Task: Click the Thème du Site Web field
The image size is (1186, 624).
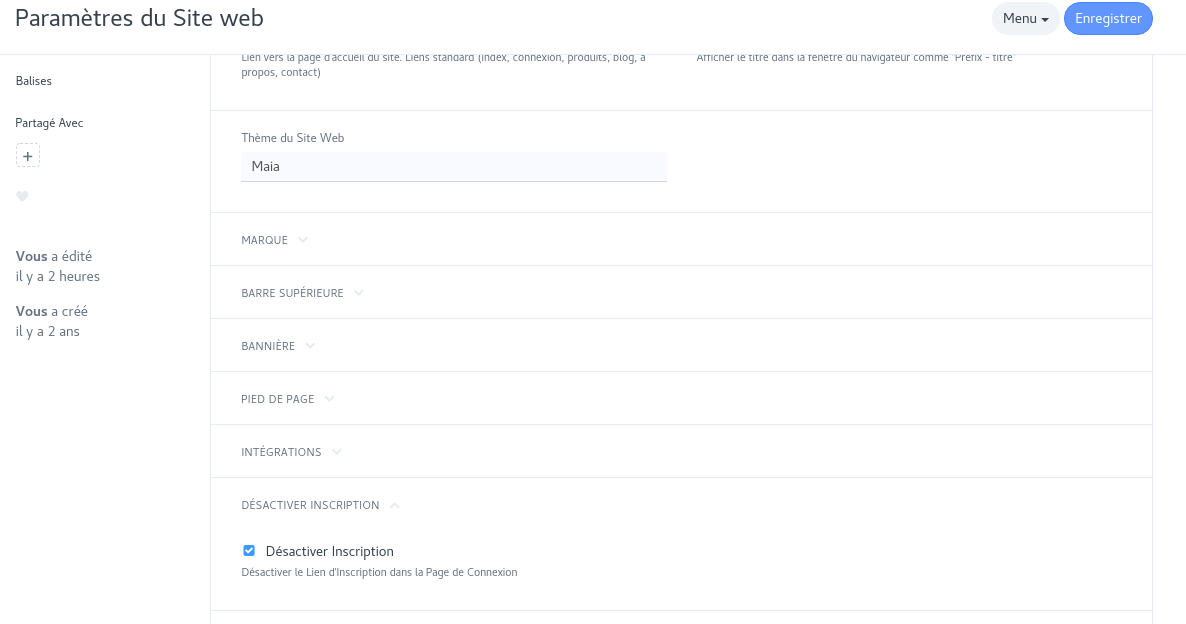Action: [454, 167]
